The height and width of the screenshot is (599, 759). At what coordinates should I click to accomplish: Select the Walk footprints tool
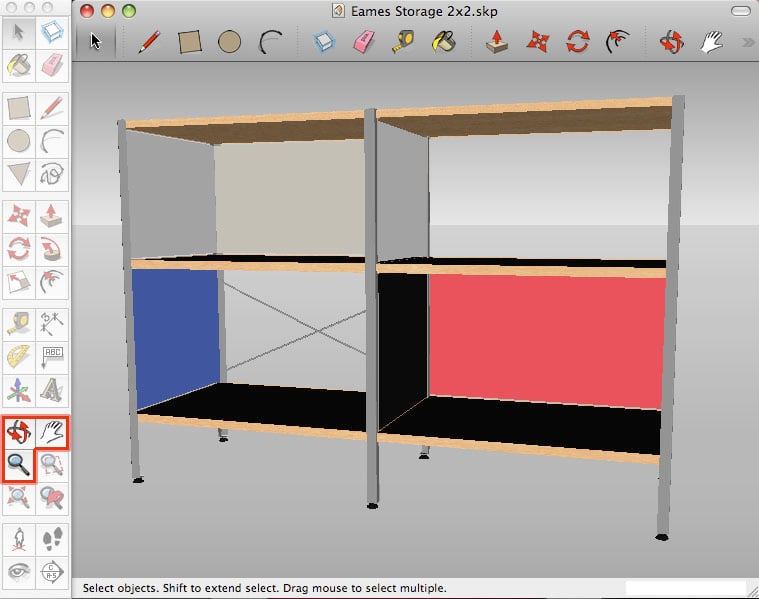coord(52,540)
